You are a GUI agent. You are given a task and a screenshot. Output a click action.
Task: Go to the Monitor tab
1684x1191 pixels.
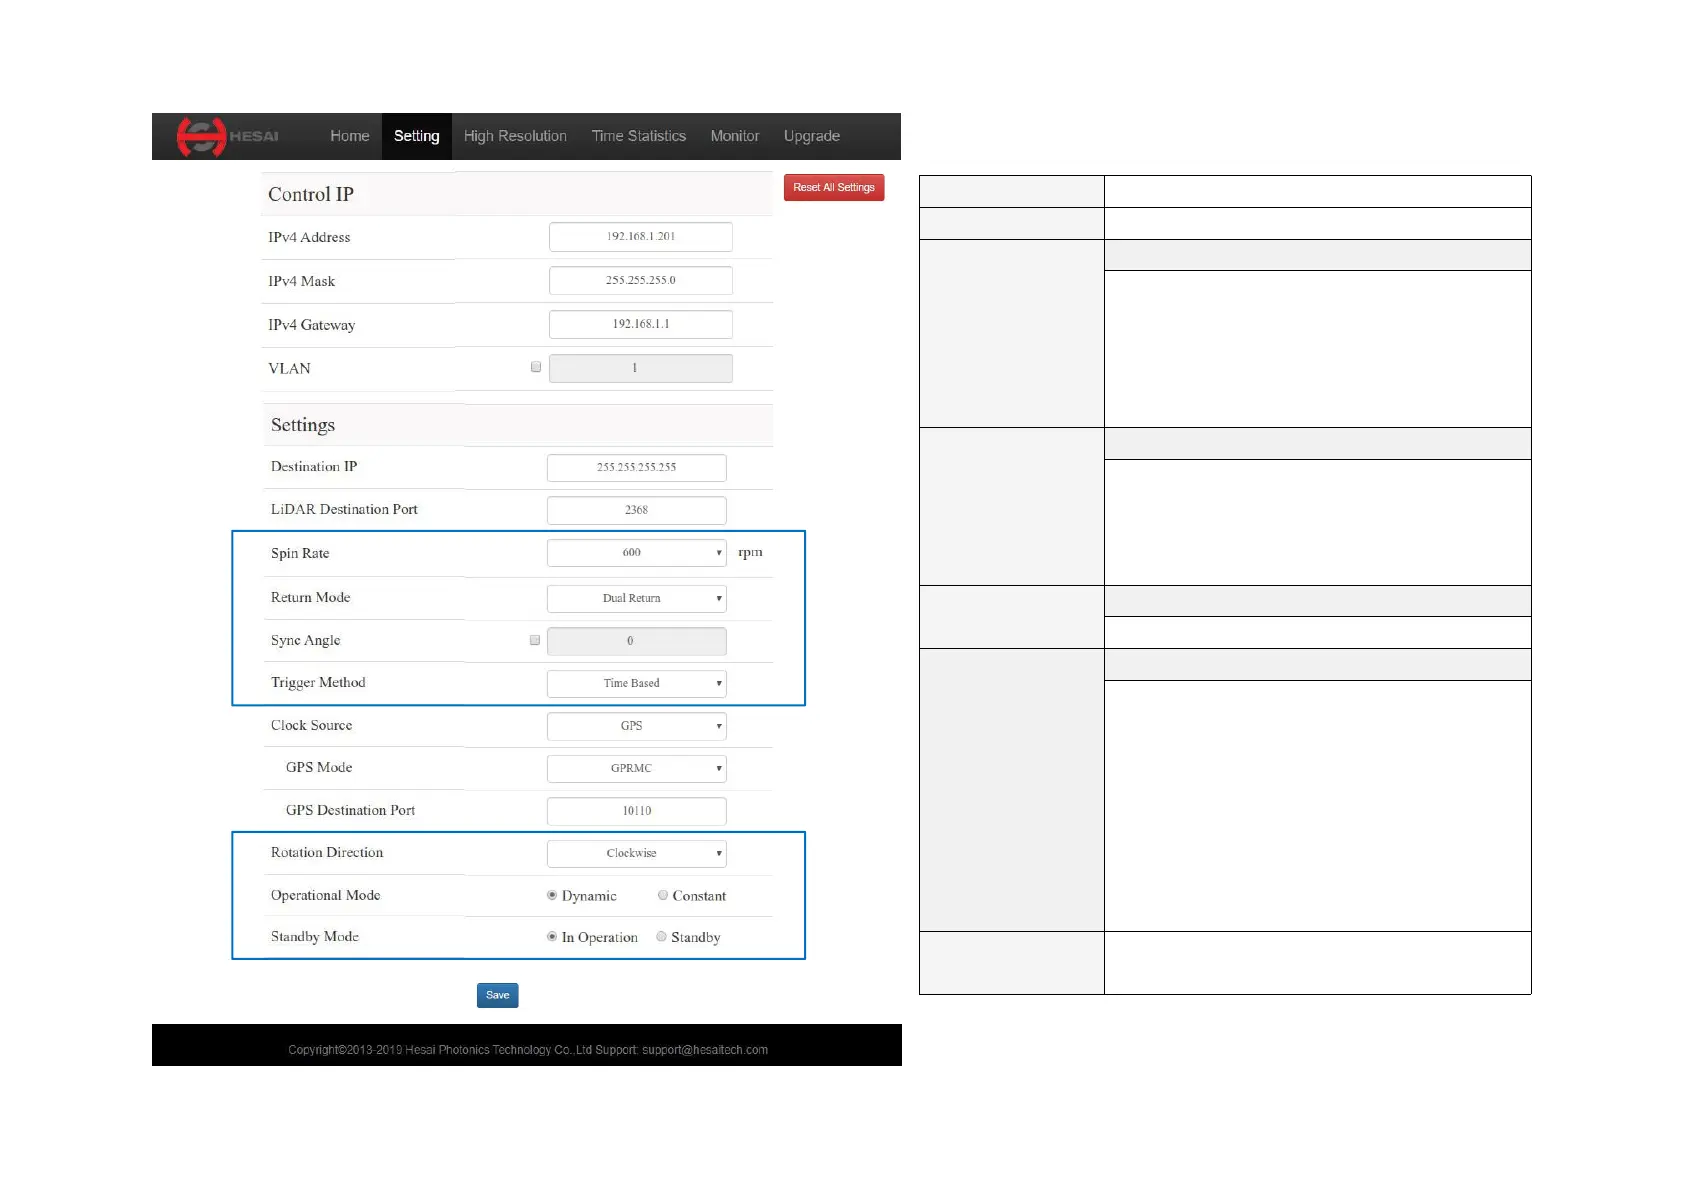735,136
